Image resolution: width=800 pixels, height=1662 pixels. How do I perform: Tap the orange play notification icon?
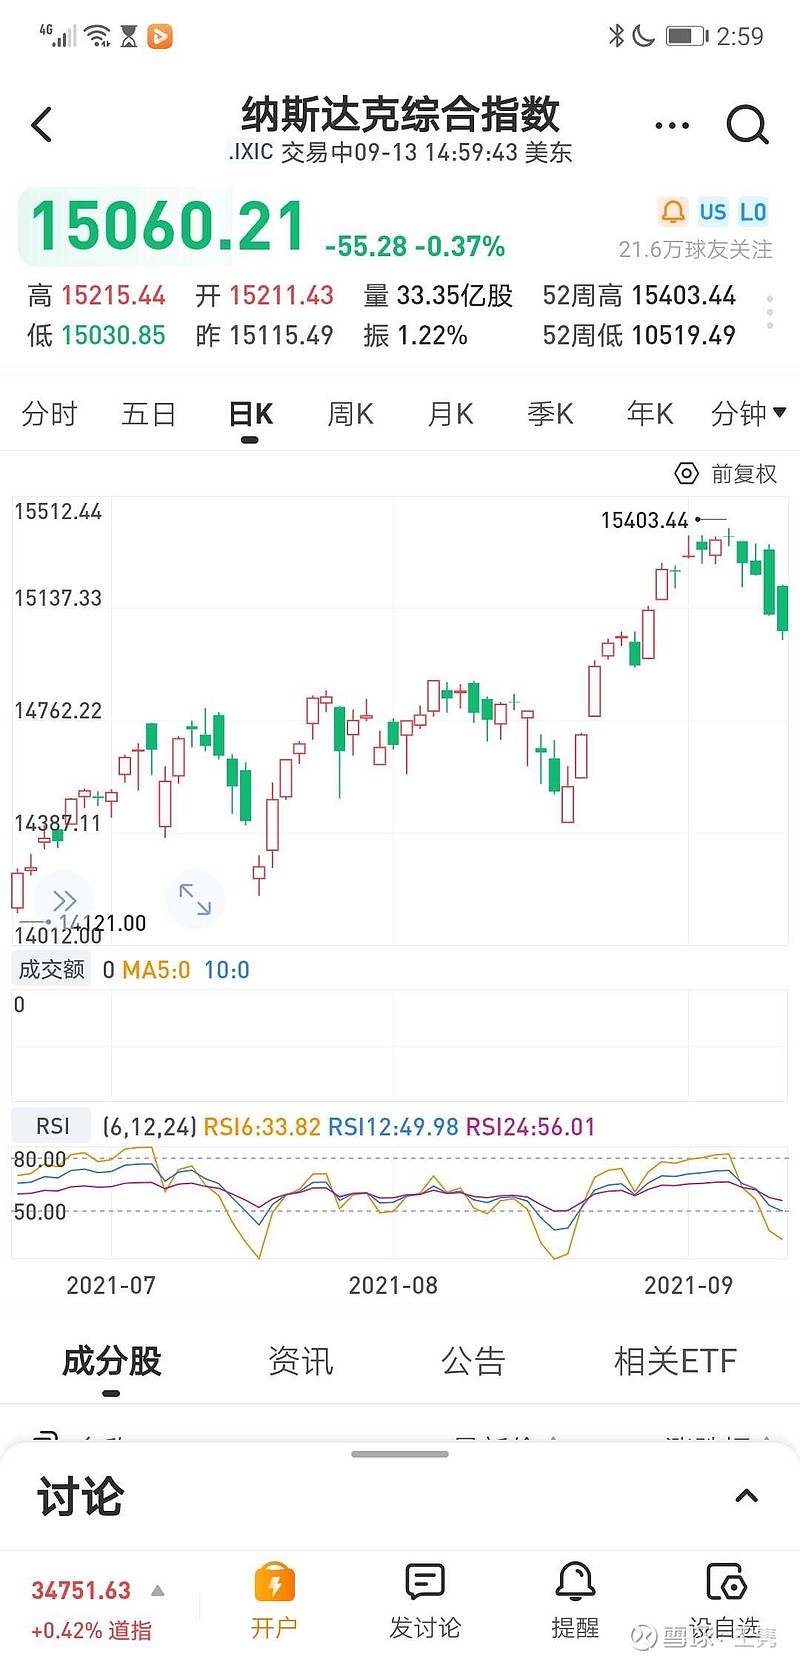tap(160, 36)
